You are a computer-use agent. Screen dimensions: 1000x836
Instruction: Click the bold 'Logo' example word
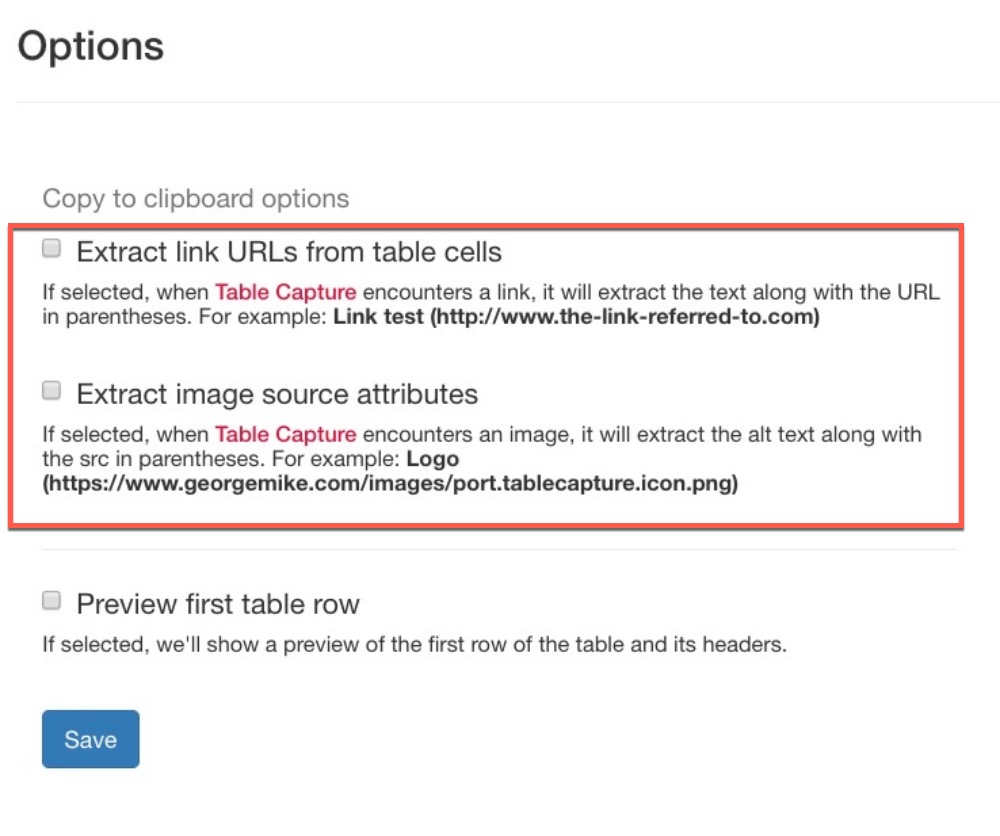432,460
